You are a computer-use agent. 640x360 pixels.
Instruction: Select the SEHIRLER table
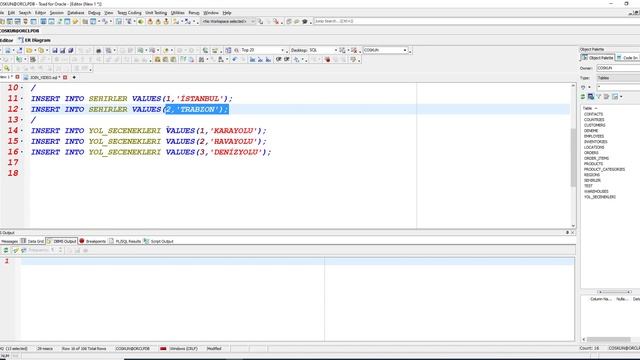pyautogui.click(x=592, y=180)
